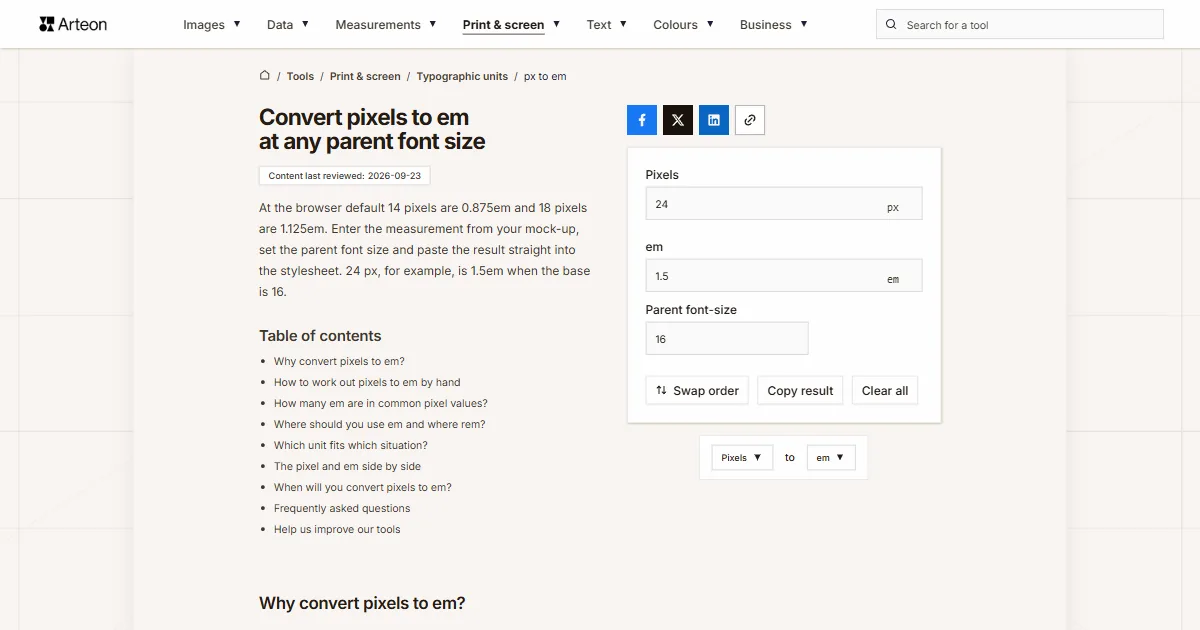Open the source unit Pixels dropdown

742,457
